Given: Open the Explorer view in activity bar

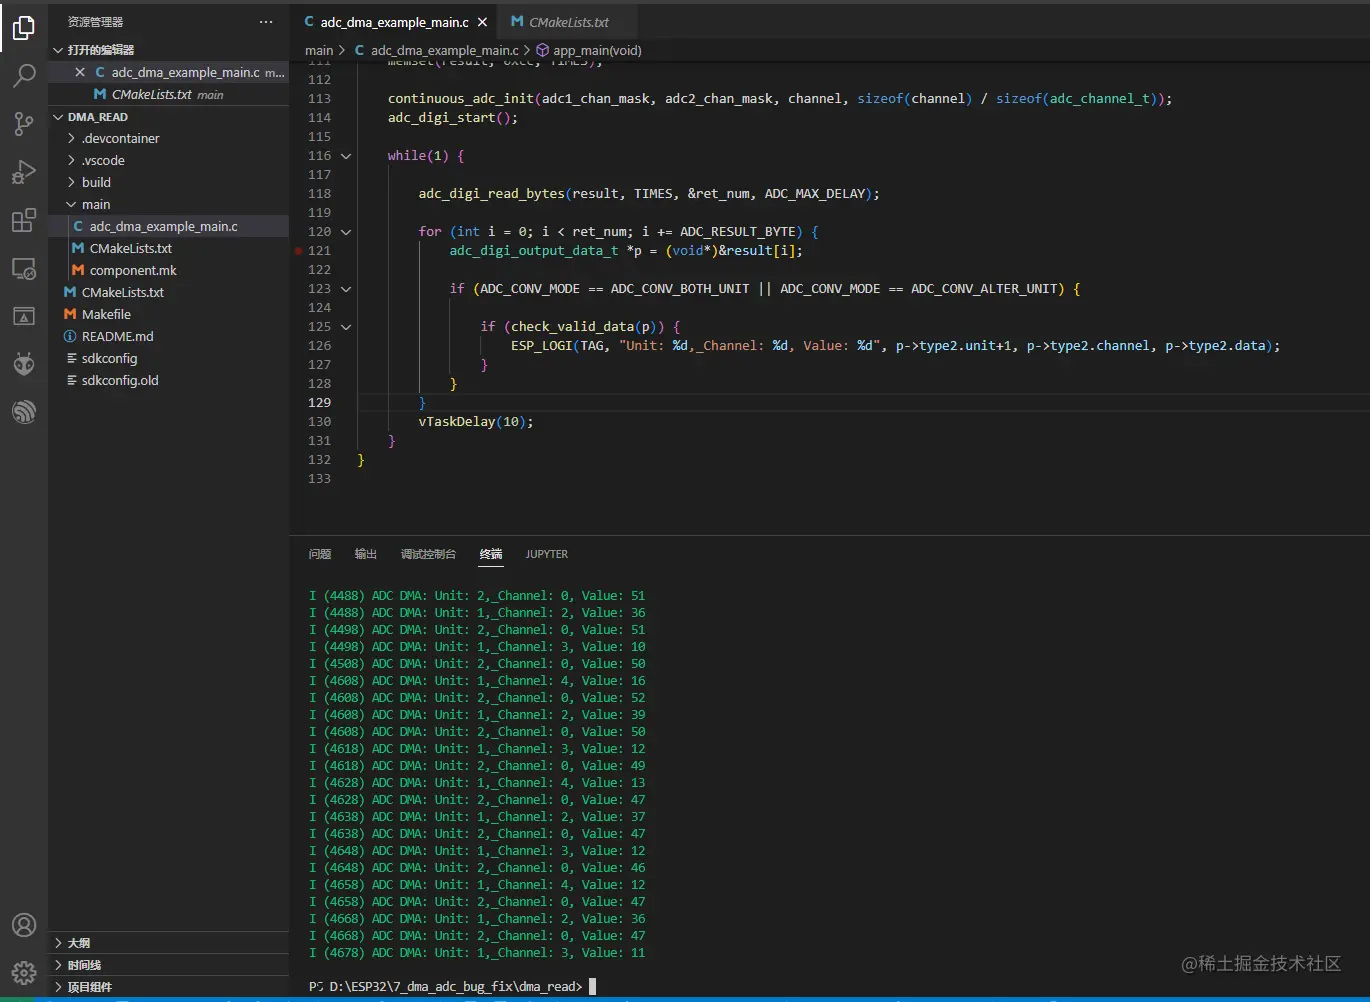Looking at the screenshot, I should pyautogui.click(x=24, y=28).
